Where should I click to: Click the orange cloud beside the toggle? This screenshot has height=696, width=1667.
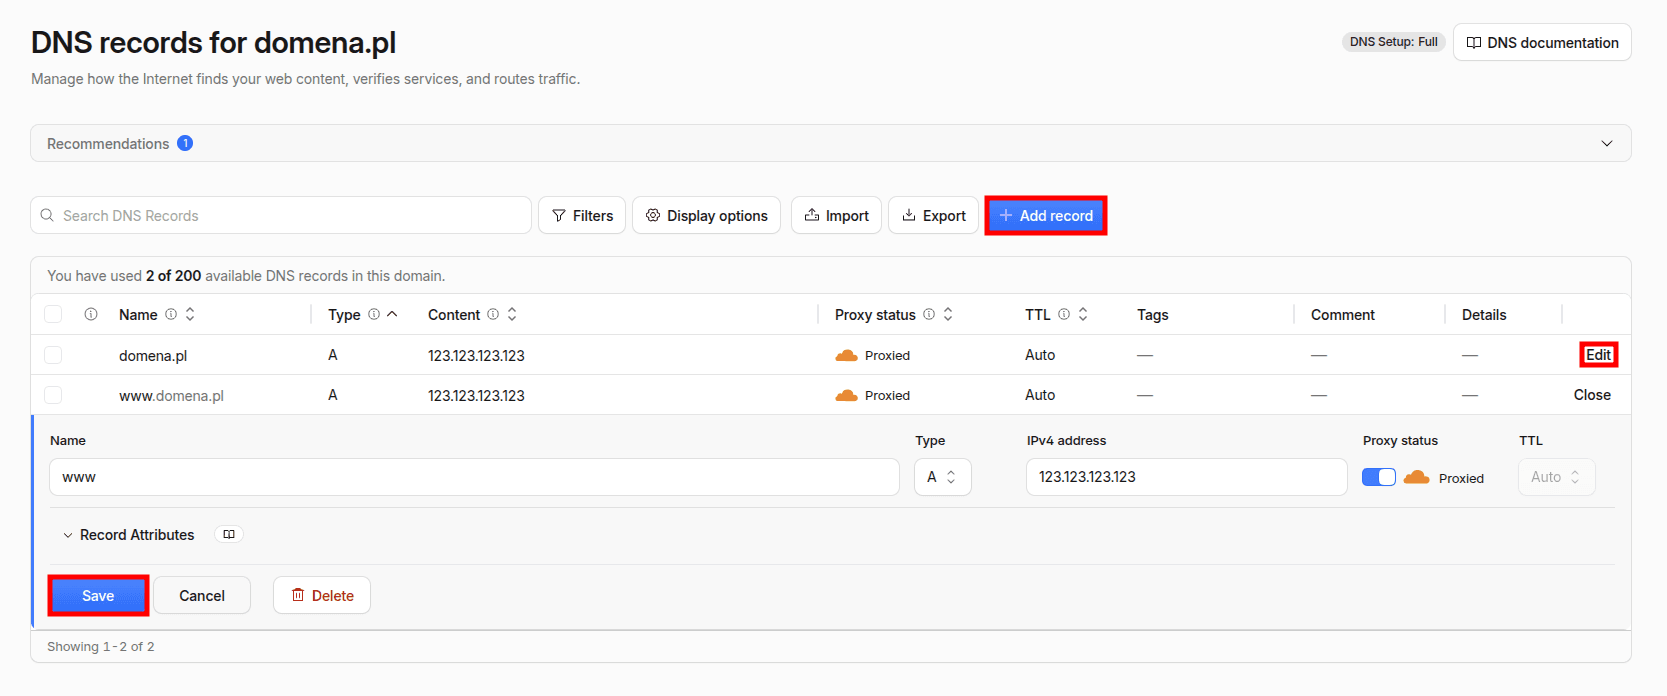pyautogui.click(x=1416, y=477)
